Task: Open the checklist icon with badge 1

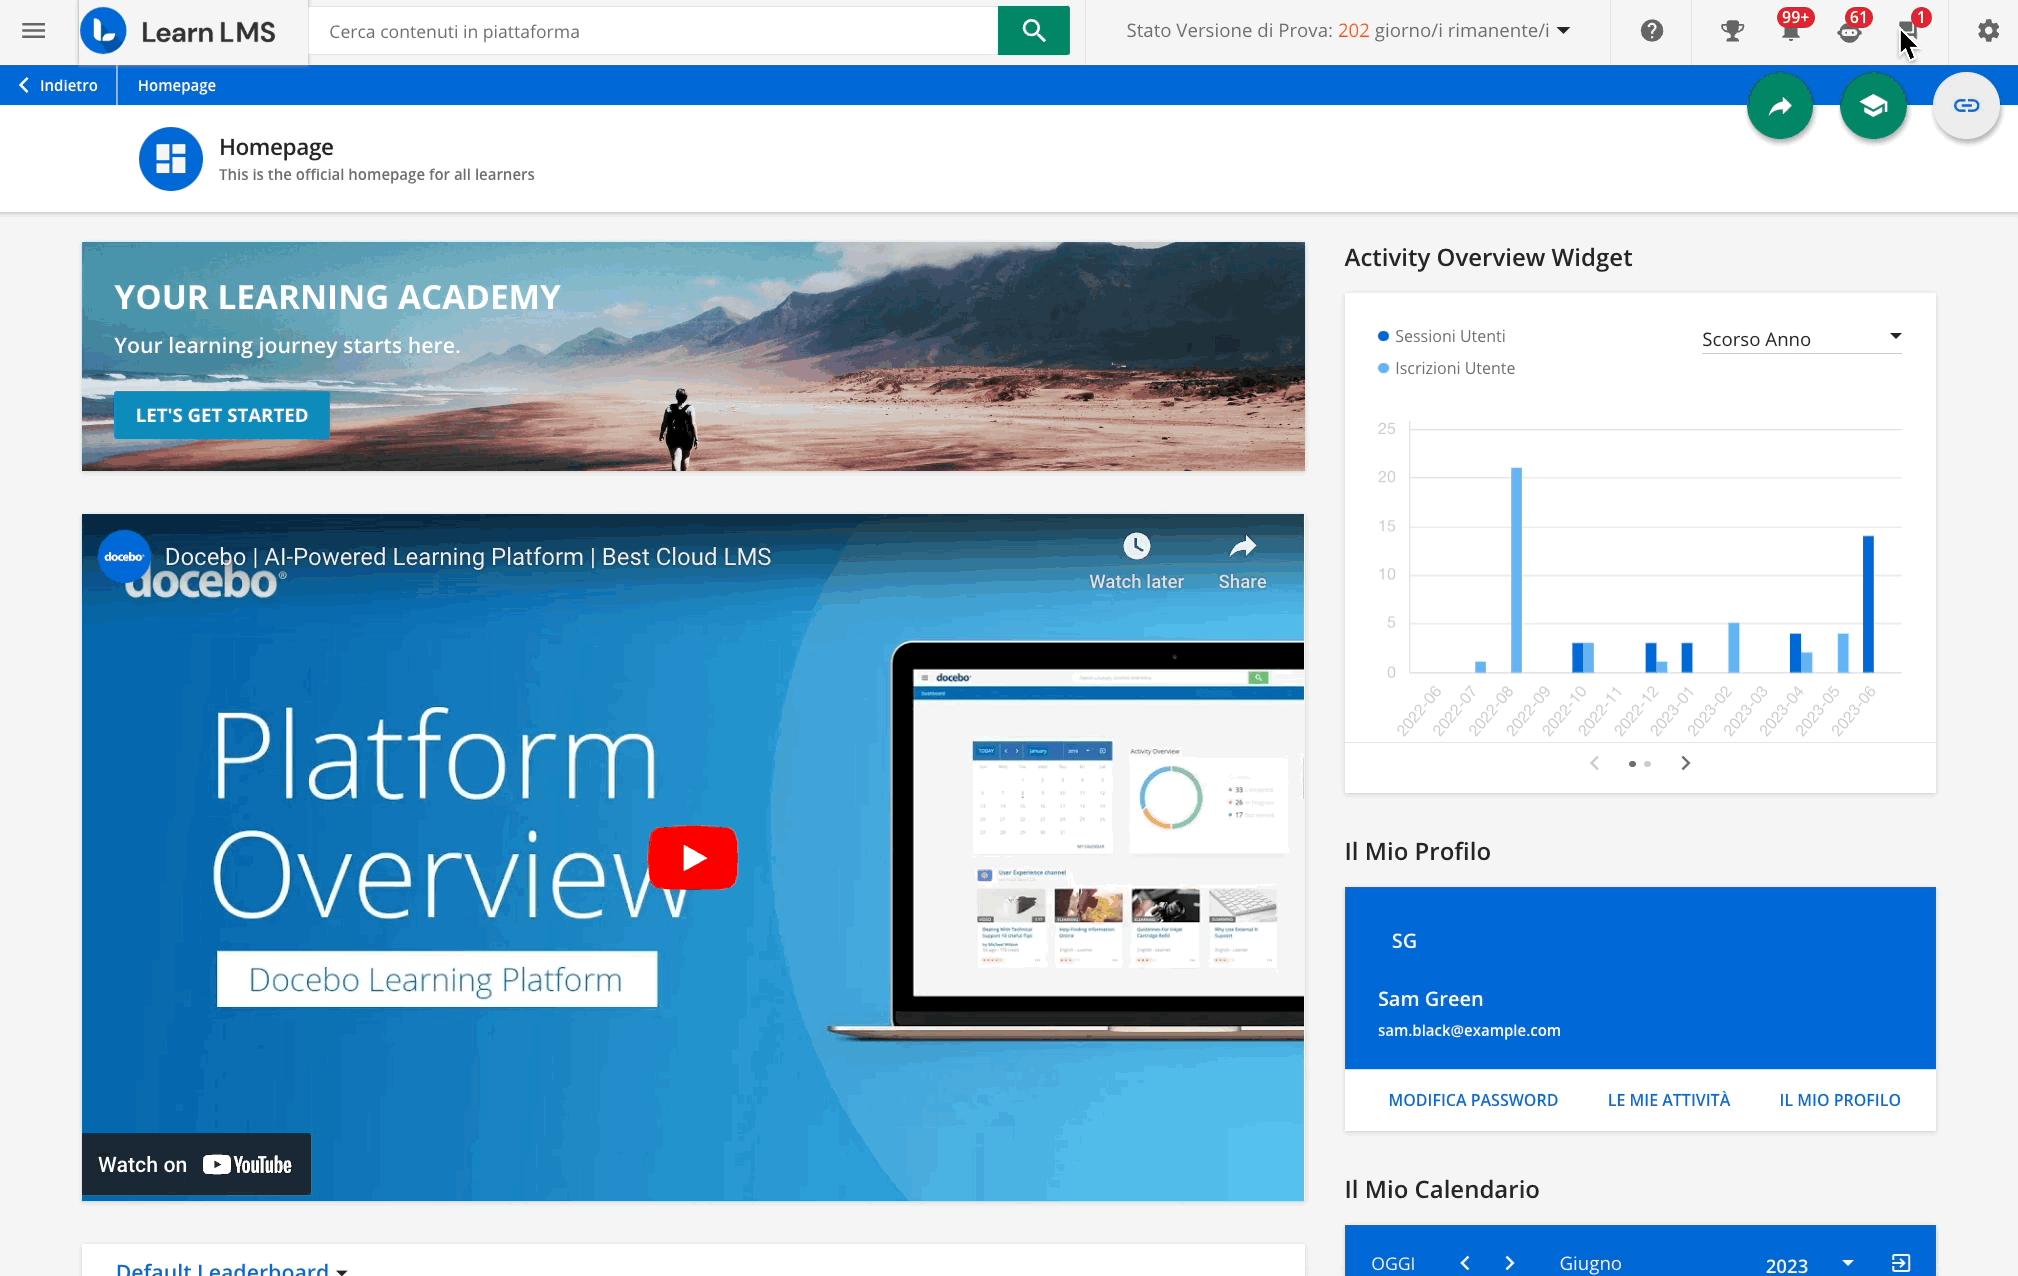Action: pos(1908,30)
